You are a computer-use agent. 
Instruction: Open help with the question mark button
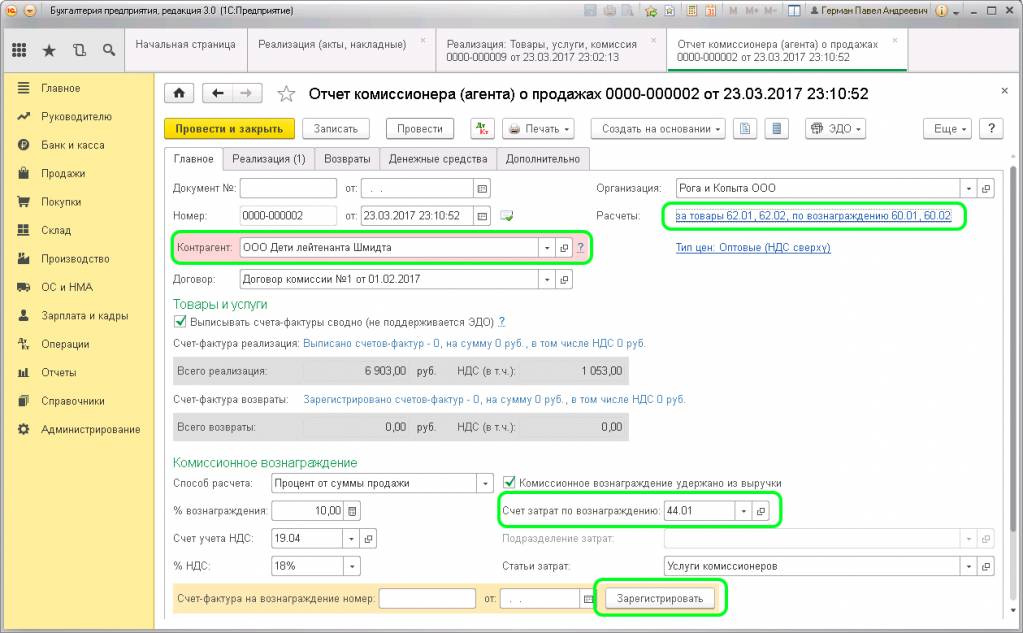[x=991, y=129]
